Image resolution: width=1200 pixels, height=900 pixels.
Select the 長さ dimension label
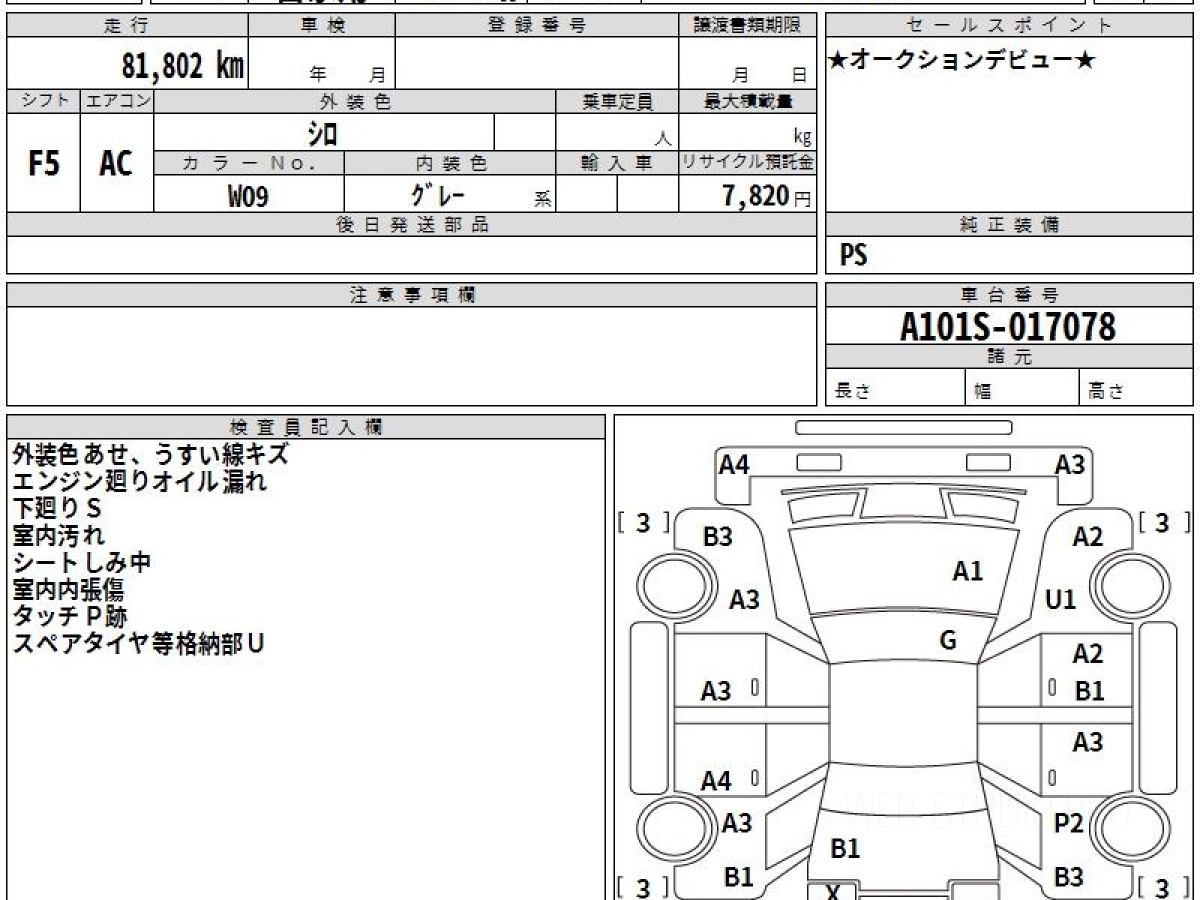852,392
